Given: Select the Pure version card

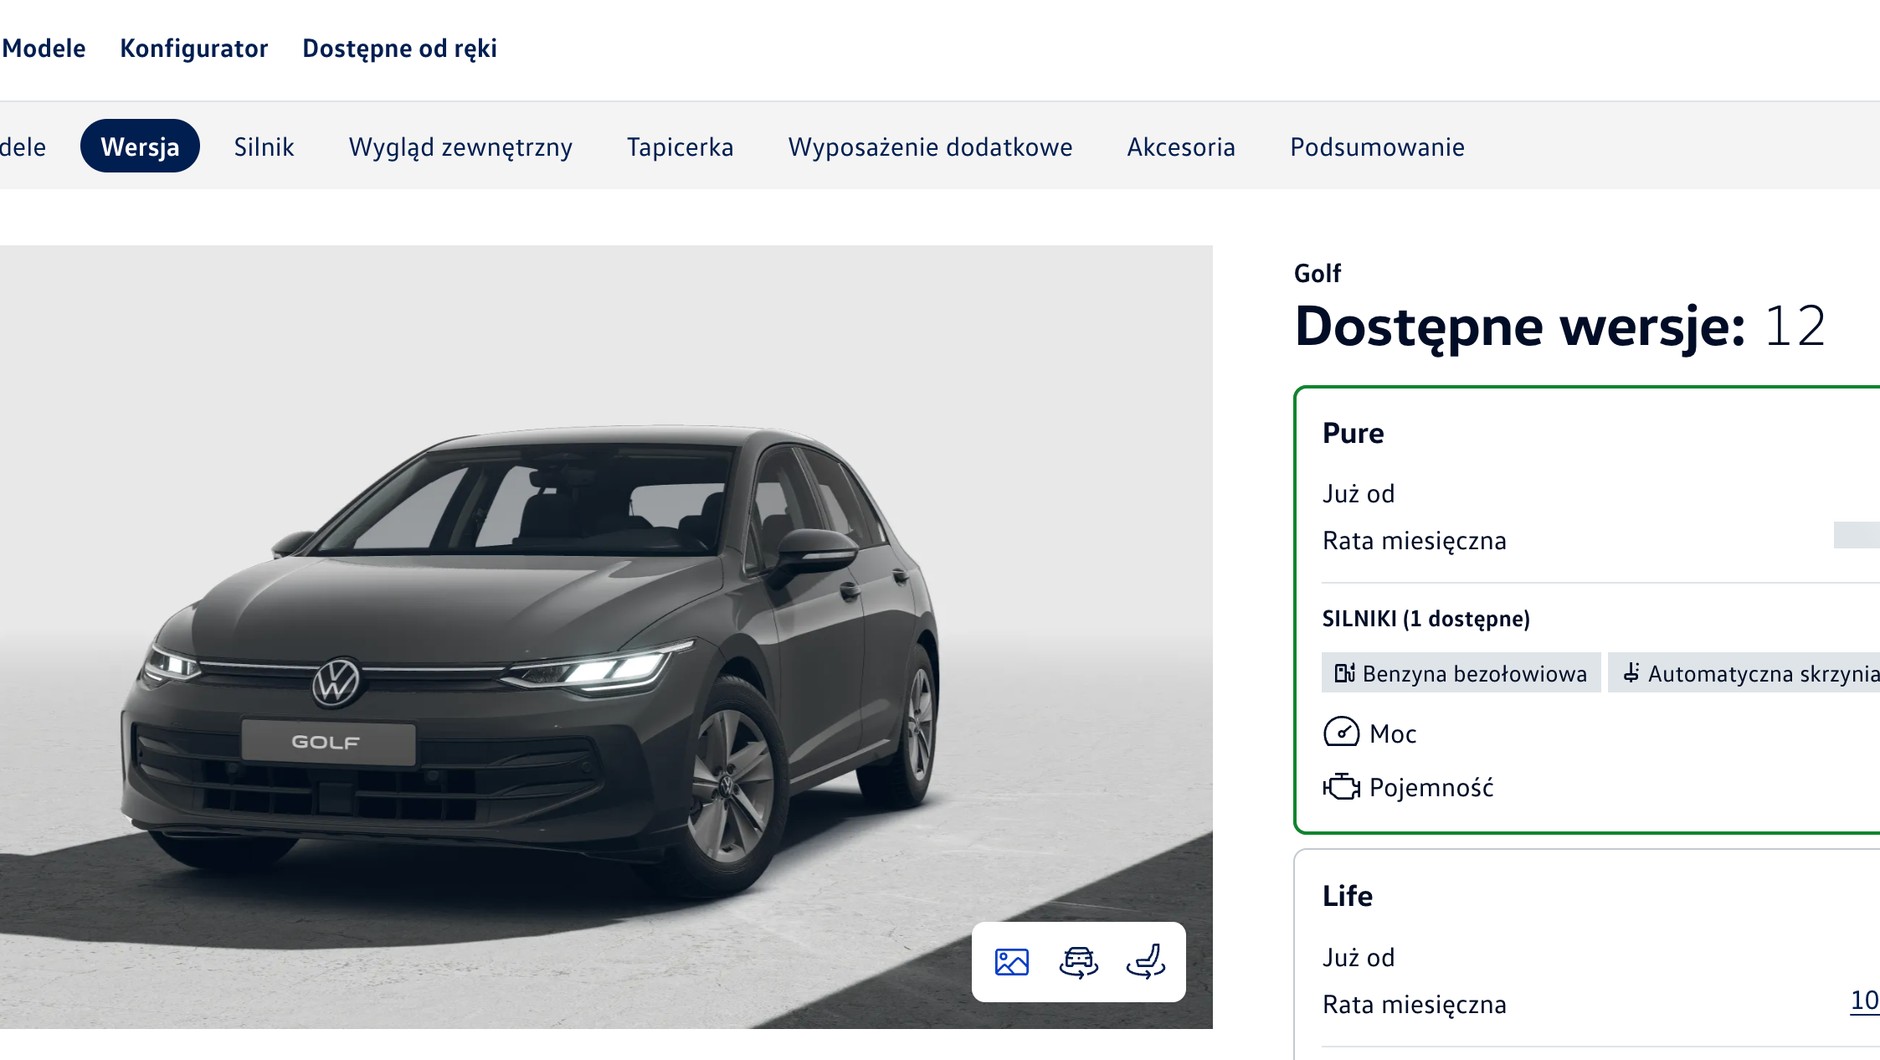Looking at the screenshot, I should click(1587, 610).
